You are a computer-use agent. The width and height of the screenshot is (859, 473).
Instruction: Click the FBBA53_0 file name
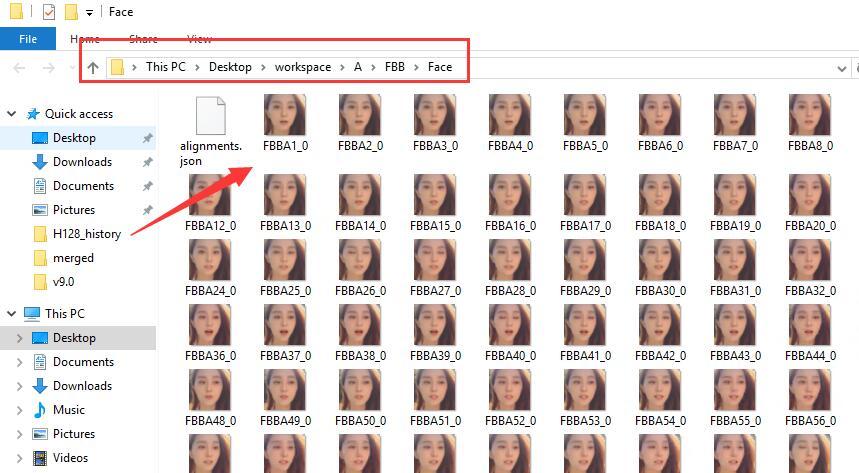(x=585, y=420)
